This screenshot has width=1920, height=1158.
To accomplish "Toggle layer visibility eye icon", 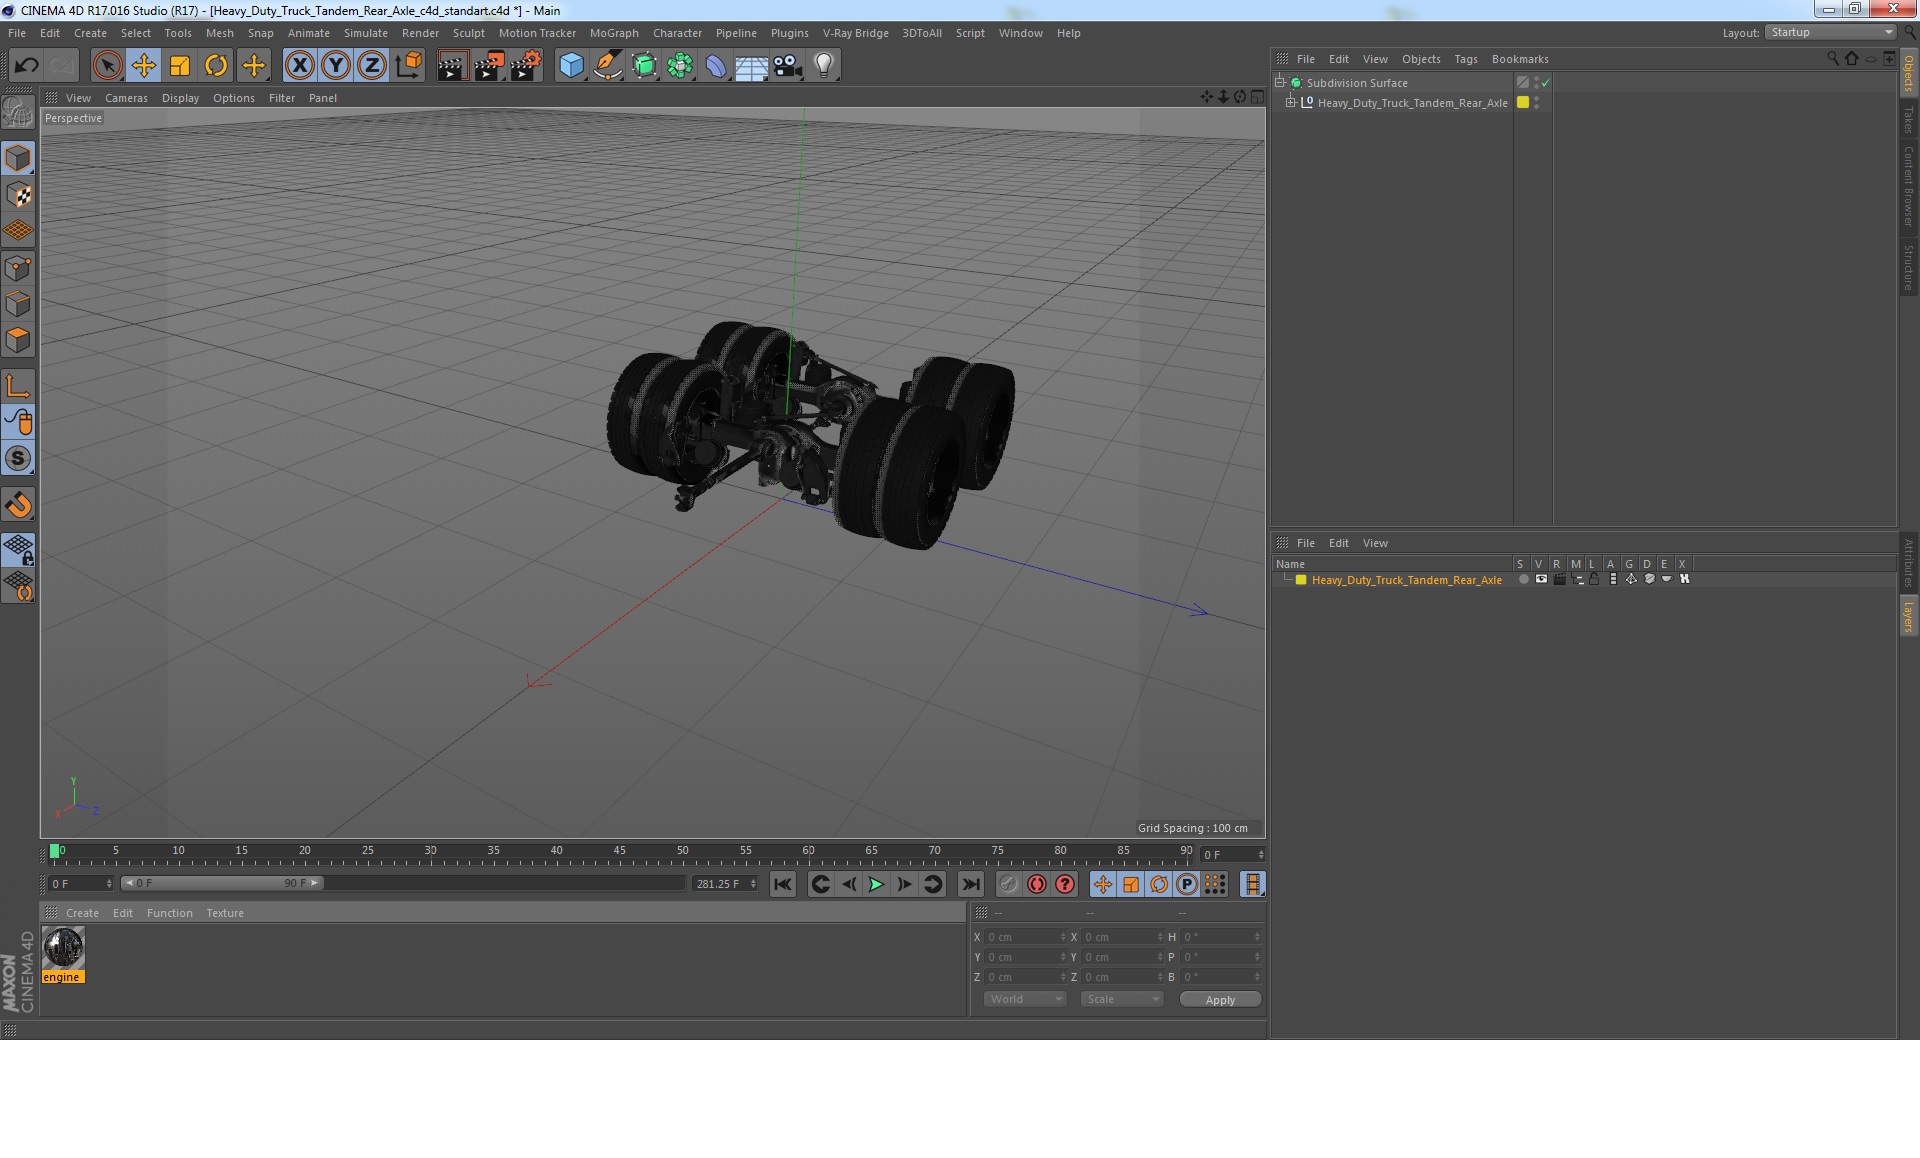I will [1541, 579].
